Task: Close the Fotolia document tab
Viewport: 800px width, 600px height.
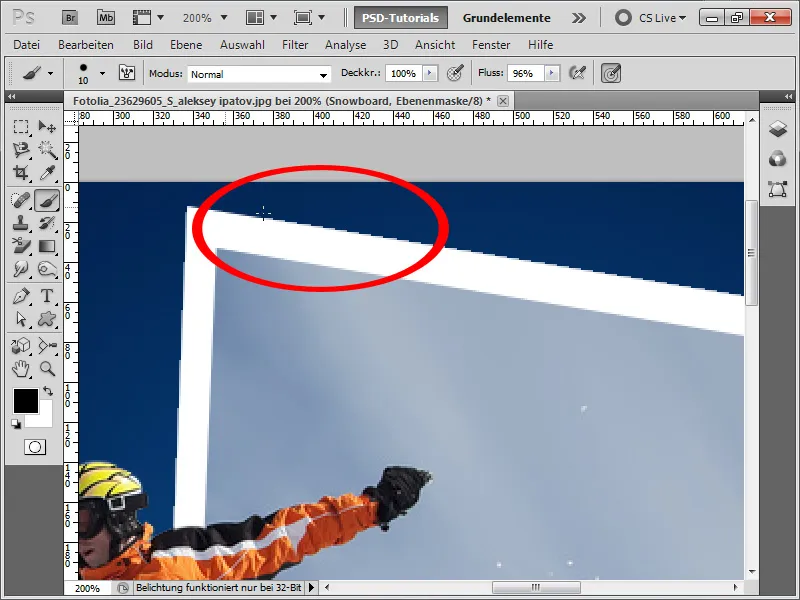Action: (x=503, y=101)
